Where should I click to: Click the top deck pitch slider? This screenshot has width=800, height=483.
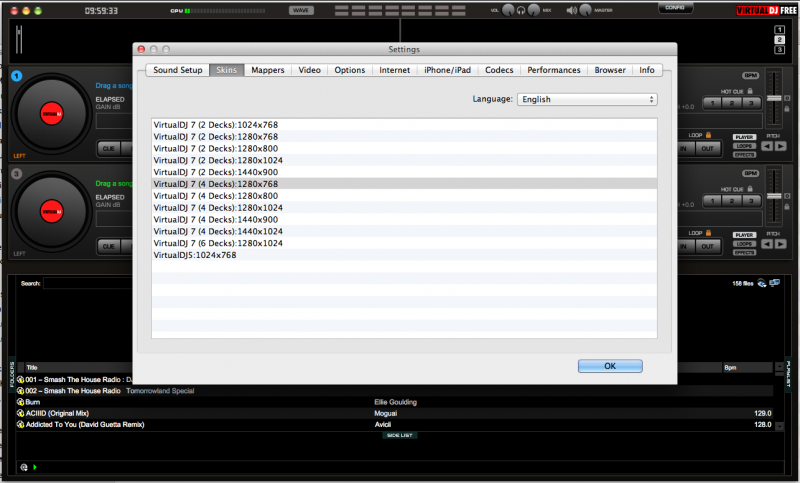(x=771, y=97)
